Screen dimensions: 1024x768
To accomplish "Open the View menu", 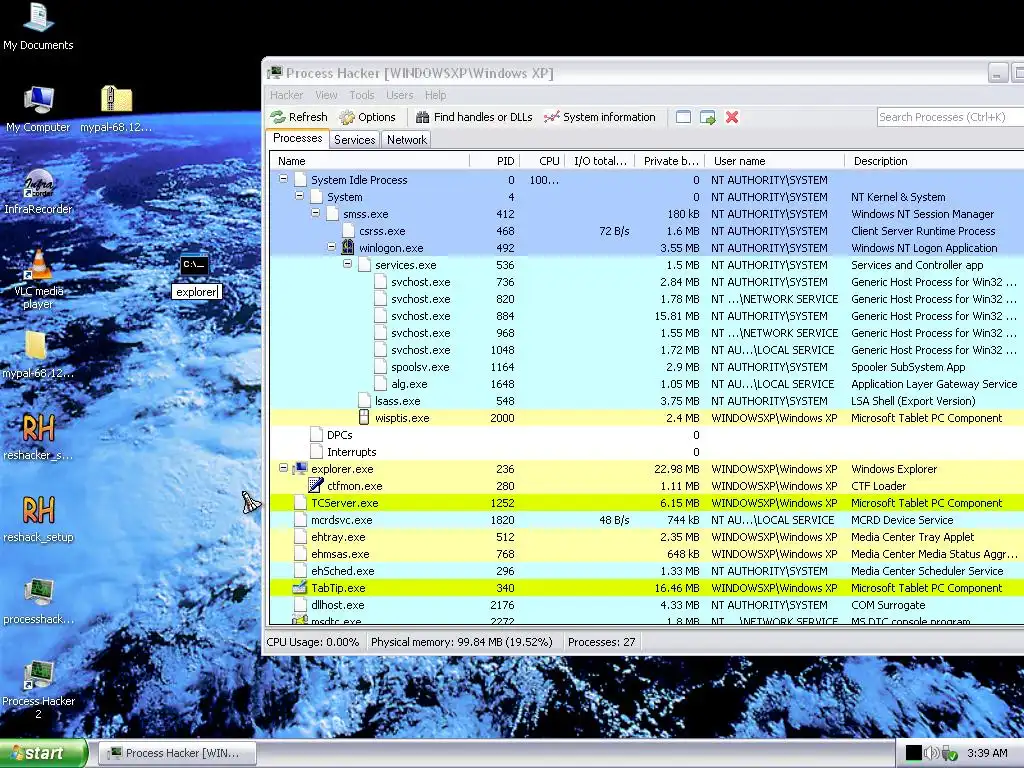I will (x=326, y=95).
